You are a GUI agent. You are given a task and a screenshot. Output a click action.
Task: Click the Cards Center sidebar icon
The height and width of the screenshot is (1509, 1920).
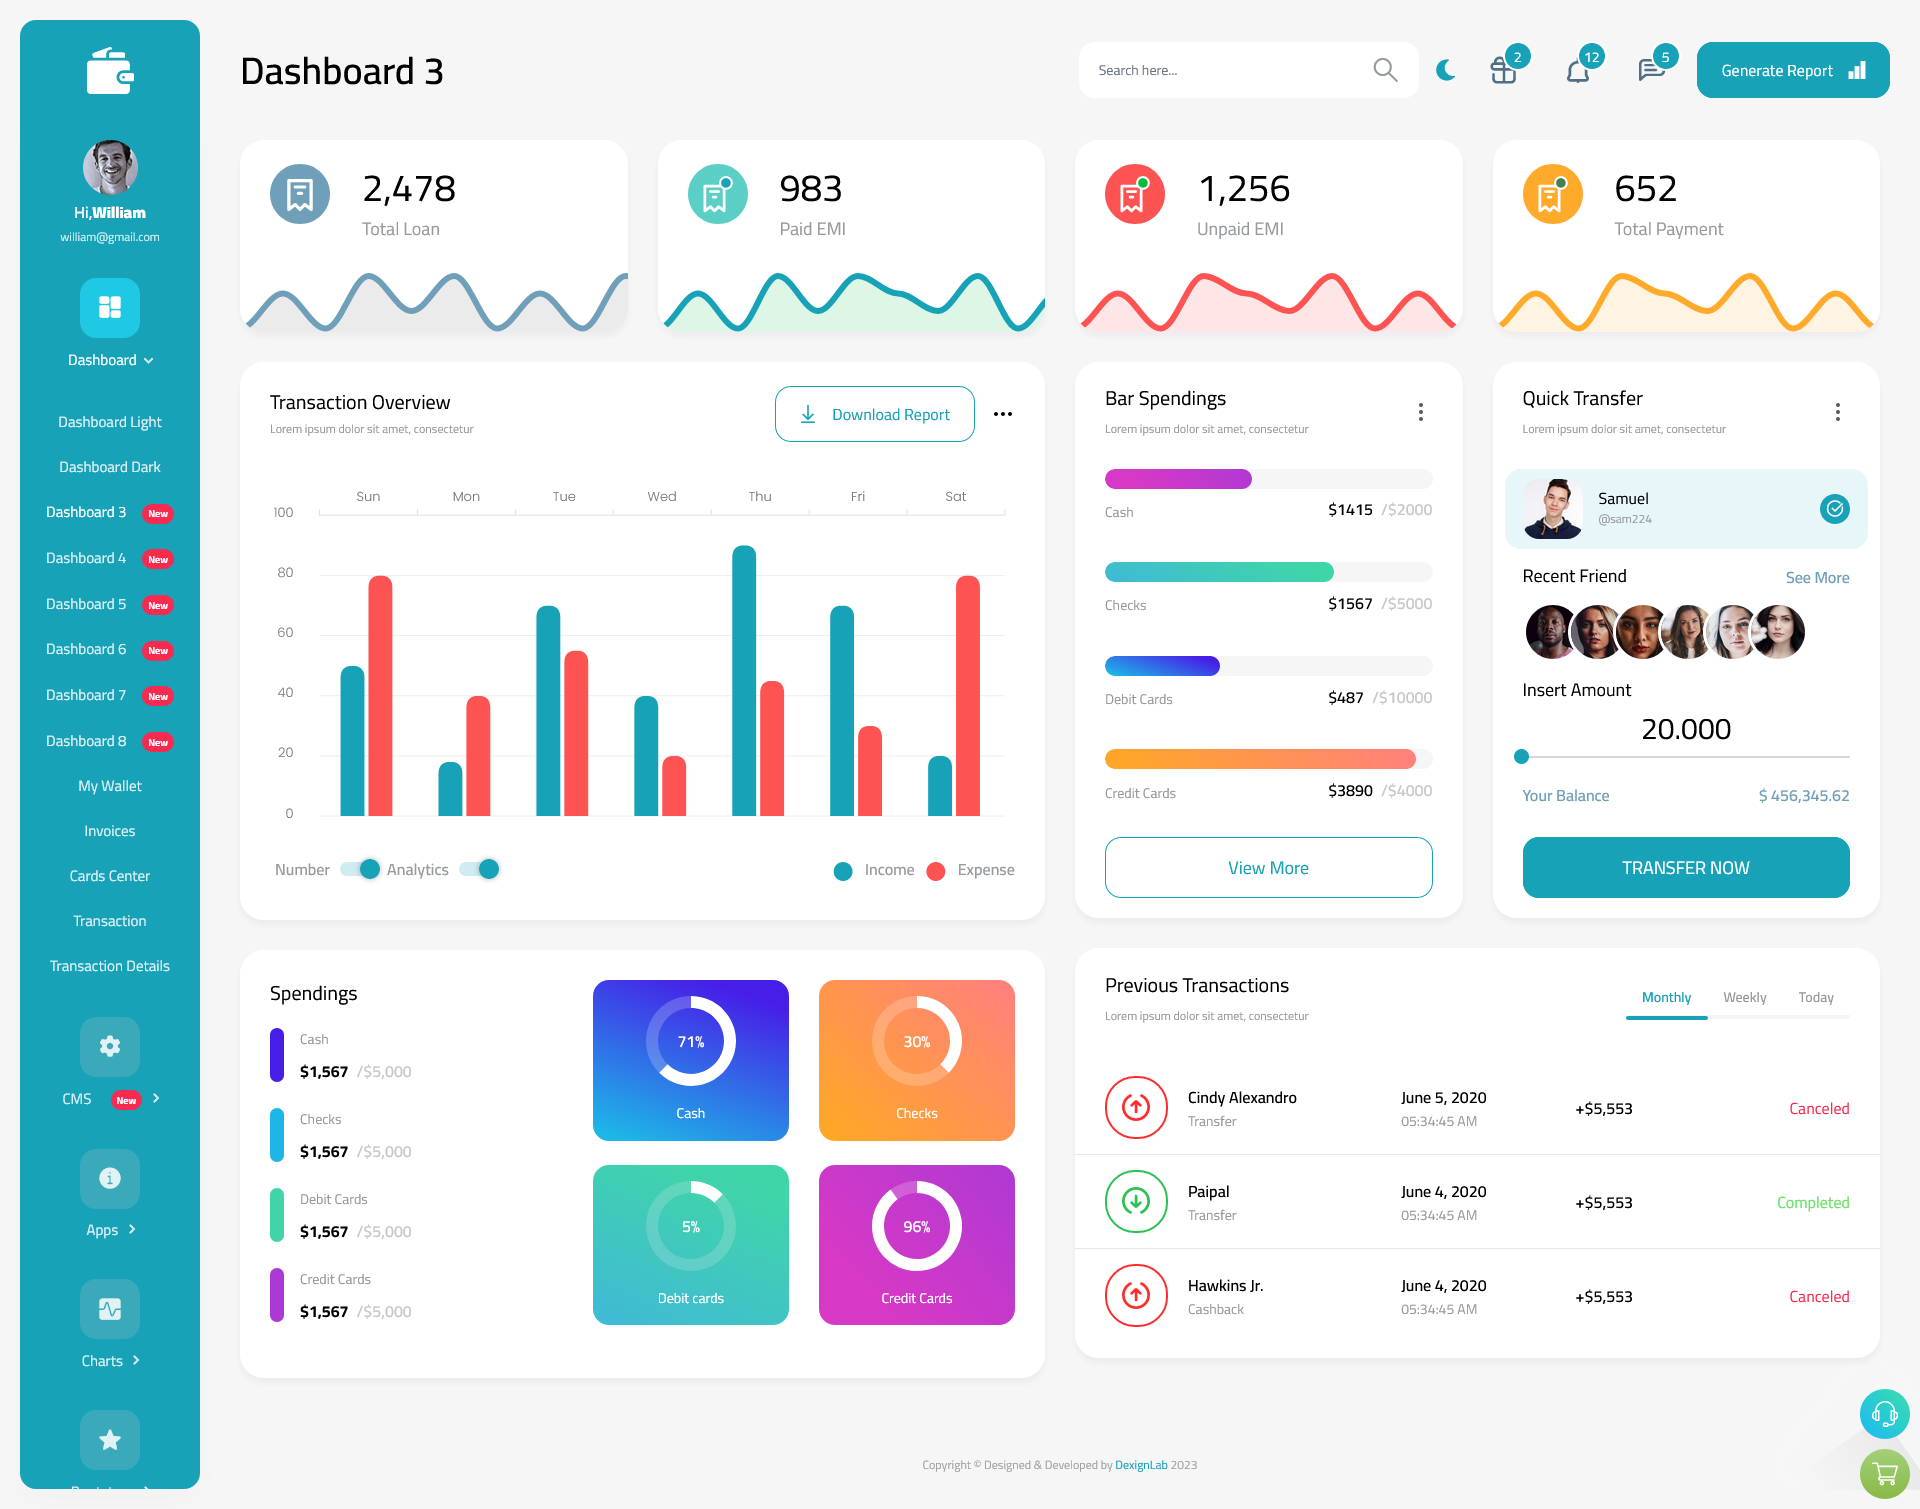(x=109, y=875)
